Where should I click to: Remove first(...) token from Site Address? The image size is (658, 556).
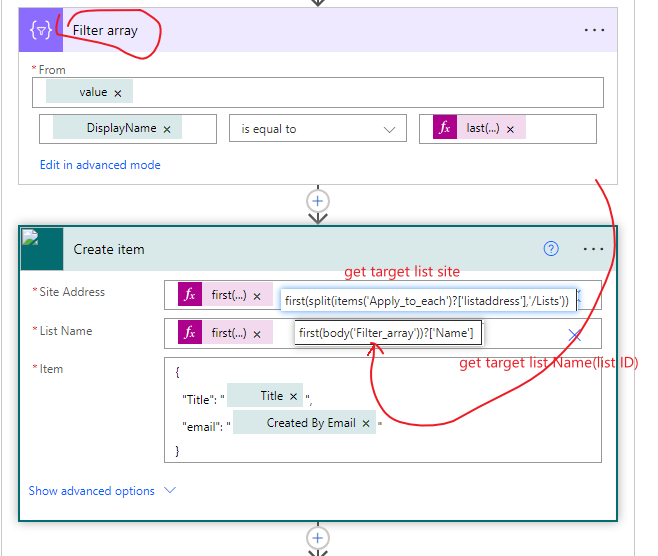pos(257,296)
